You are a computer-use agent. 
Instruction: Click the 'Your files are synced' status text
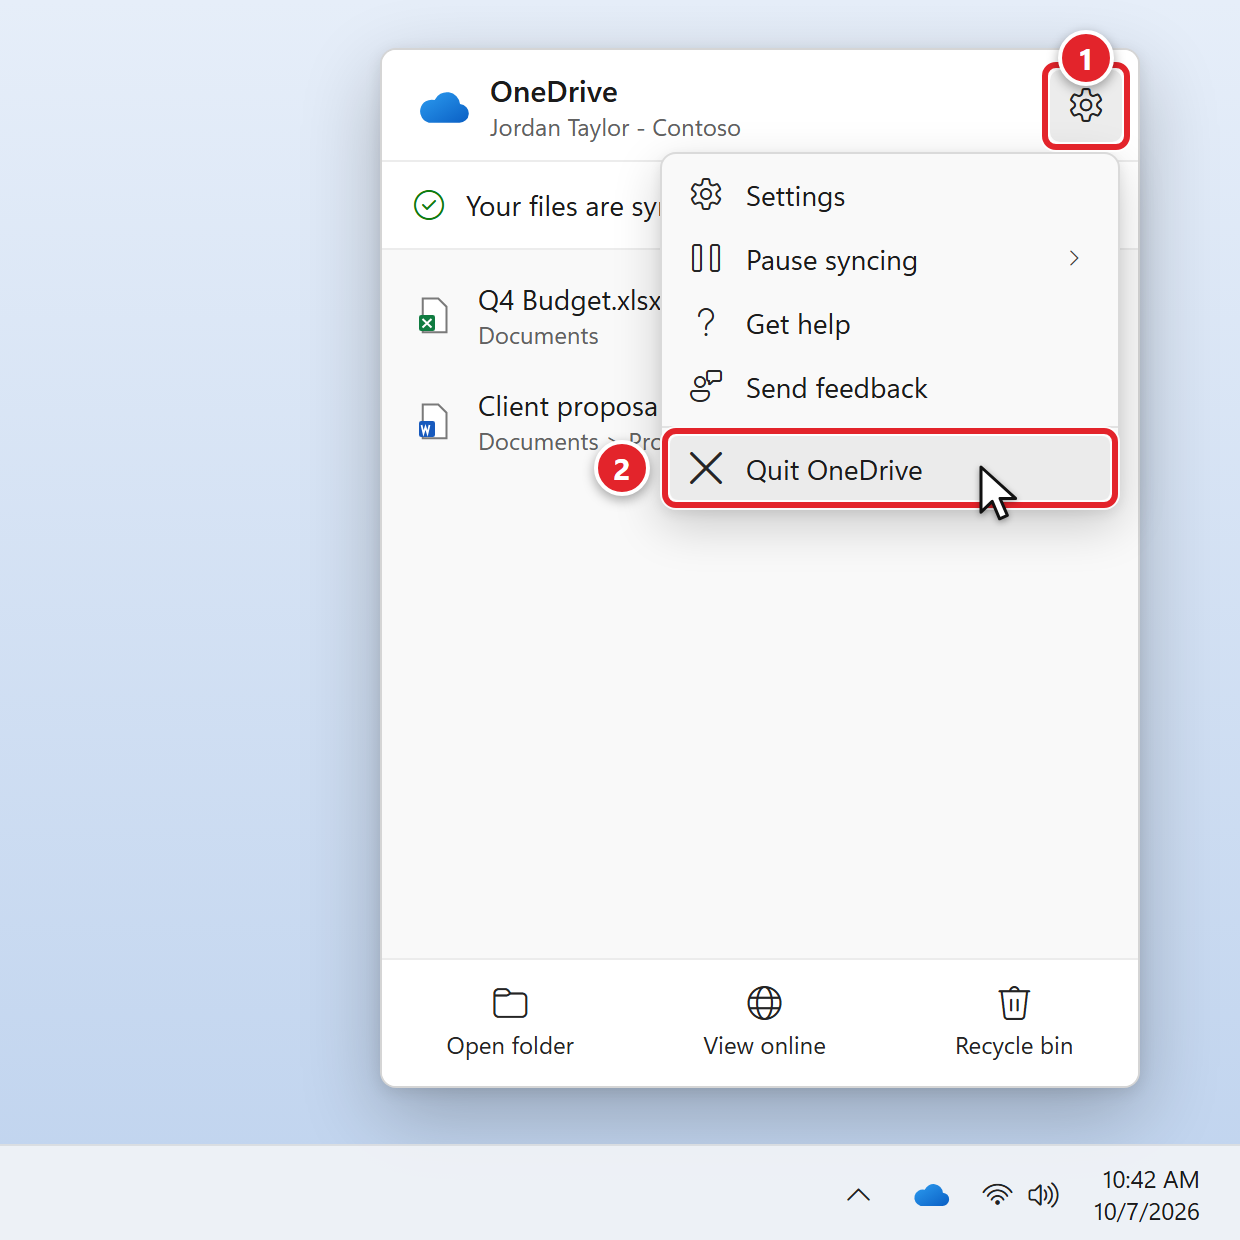563,206
